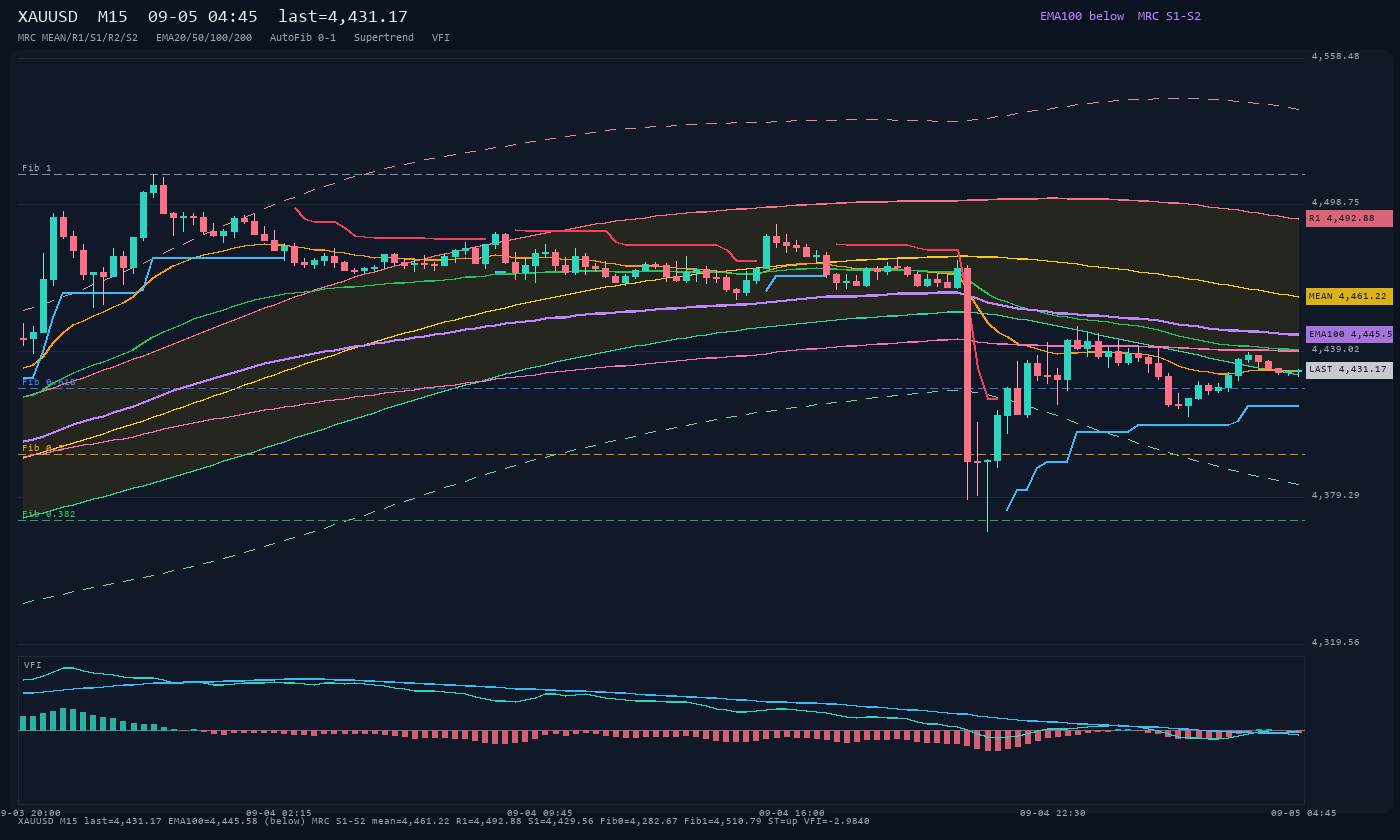Click the 'Fib 0.618' level label
This screenshot has height=840, width=1400.
(49, 382)
